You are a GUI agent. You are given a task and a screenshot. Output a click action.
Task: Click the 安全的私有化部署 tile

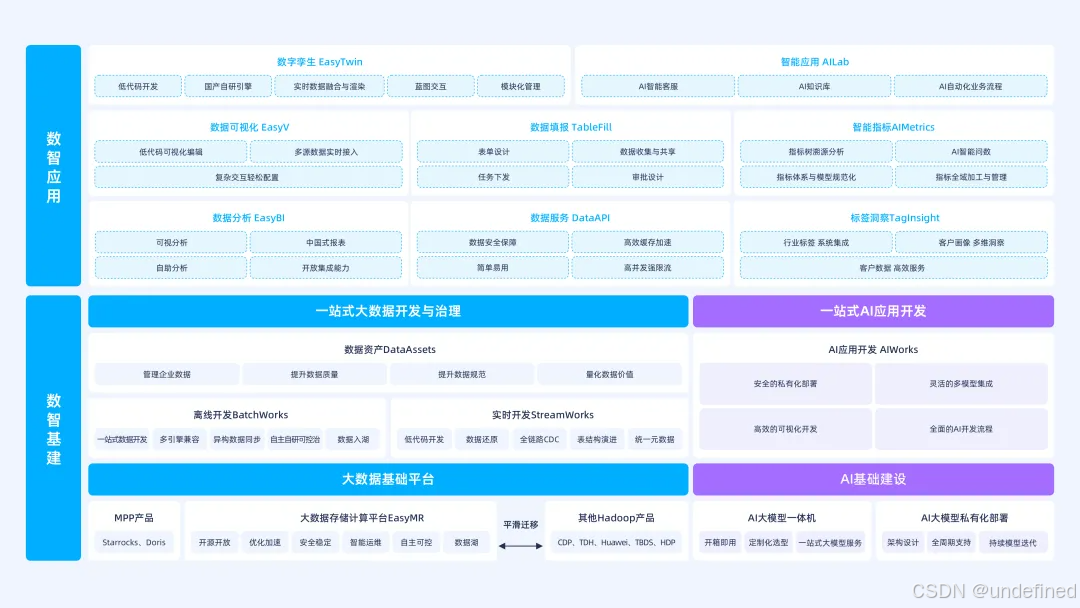click(x=785, y=384)
